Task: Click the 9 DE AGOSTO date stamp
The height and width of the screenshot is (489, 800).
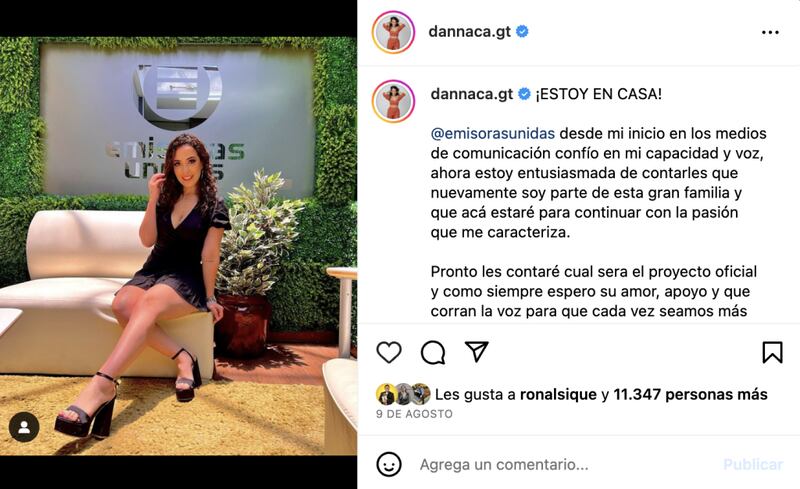Action: pos(414,414)
